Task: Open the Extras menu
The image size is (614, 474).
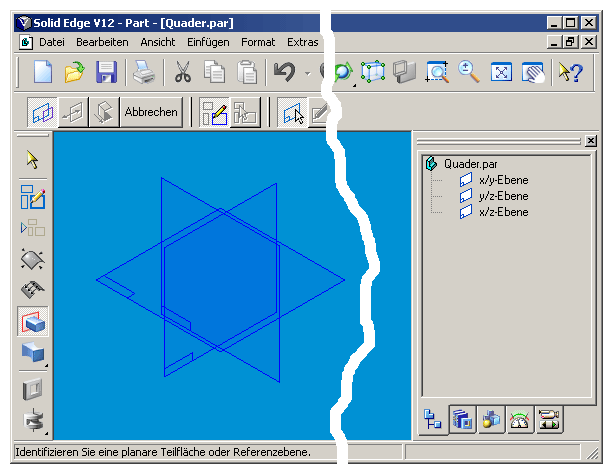Action: coord(302,42)
